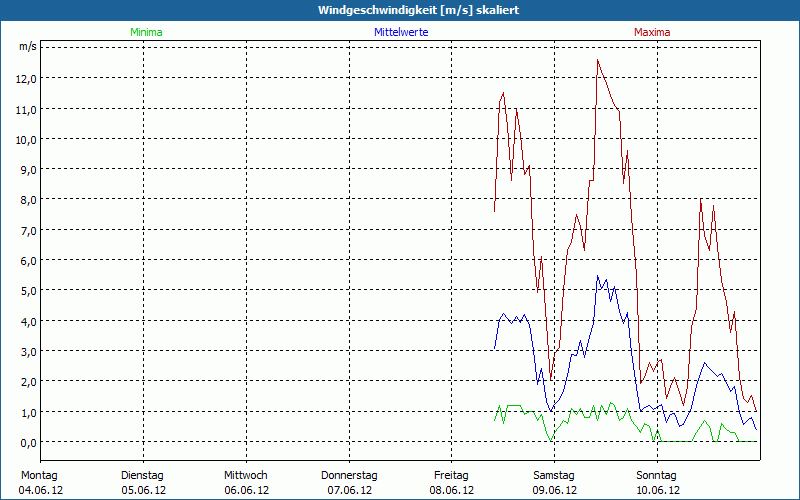The height and width of the screenshot is (500, 800).
Task: Click the 4,0 y-axis value
Action: click(29, 321)
